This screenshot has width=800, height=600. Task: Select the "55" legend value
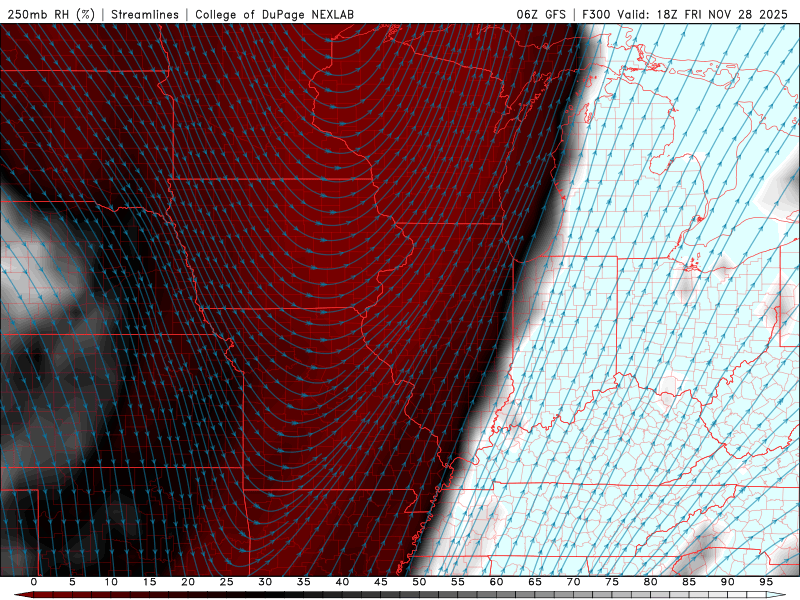pos(458,582)
